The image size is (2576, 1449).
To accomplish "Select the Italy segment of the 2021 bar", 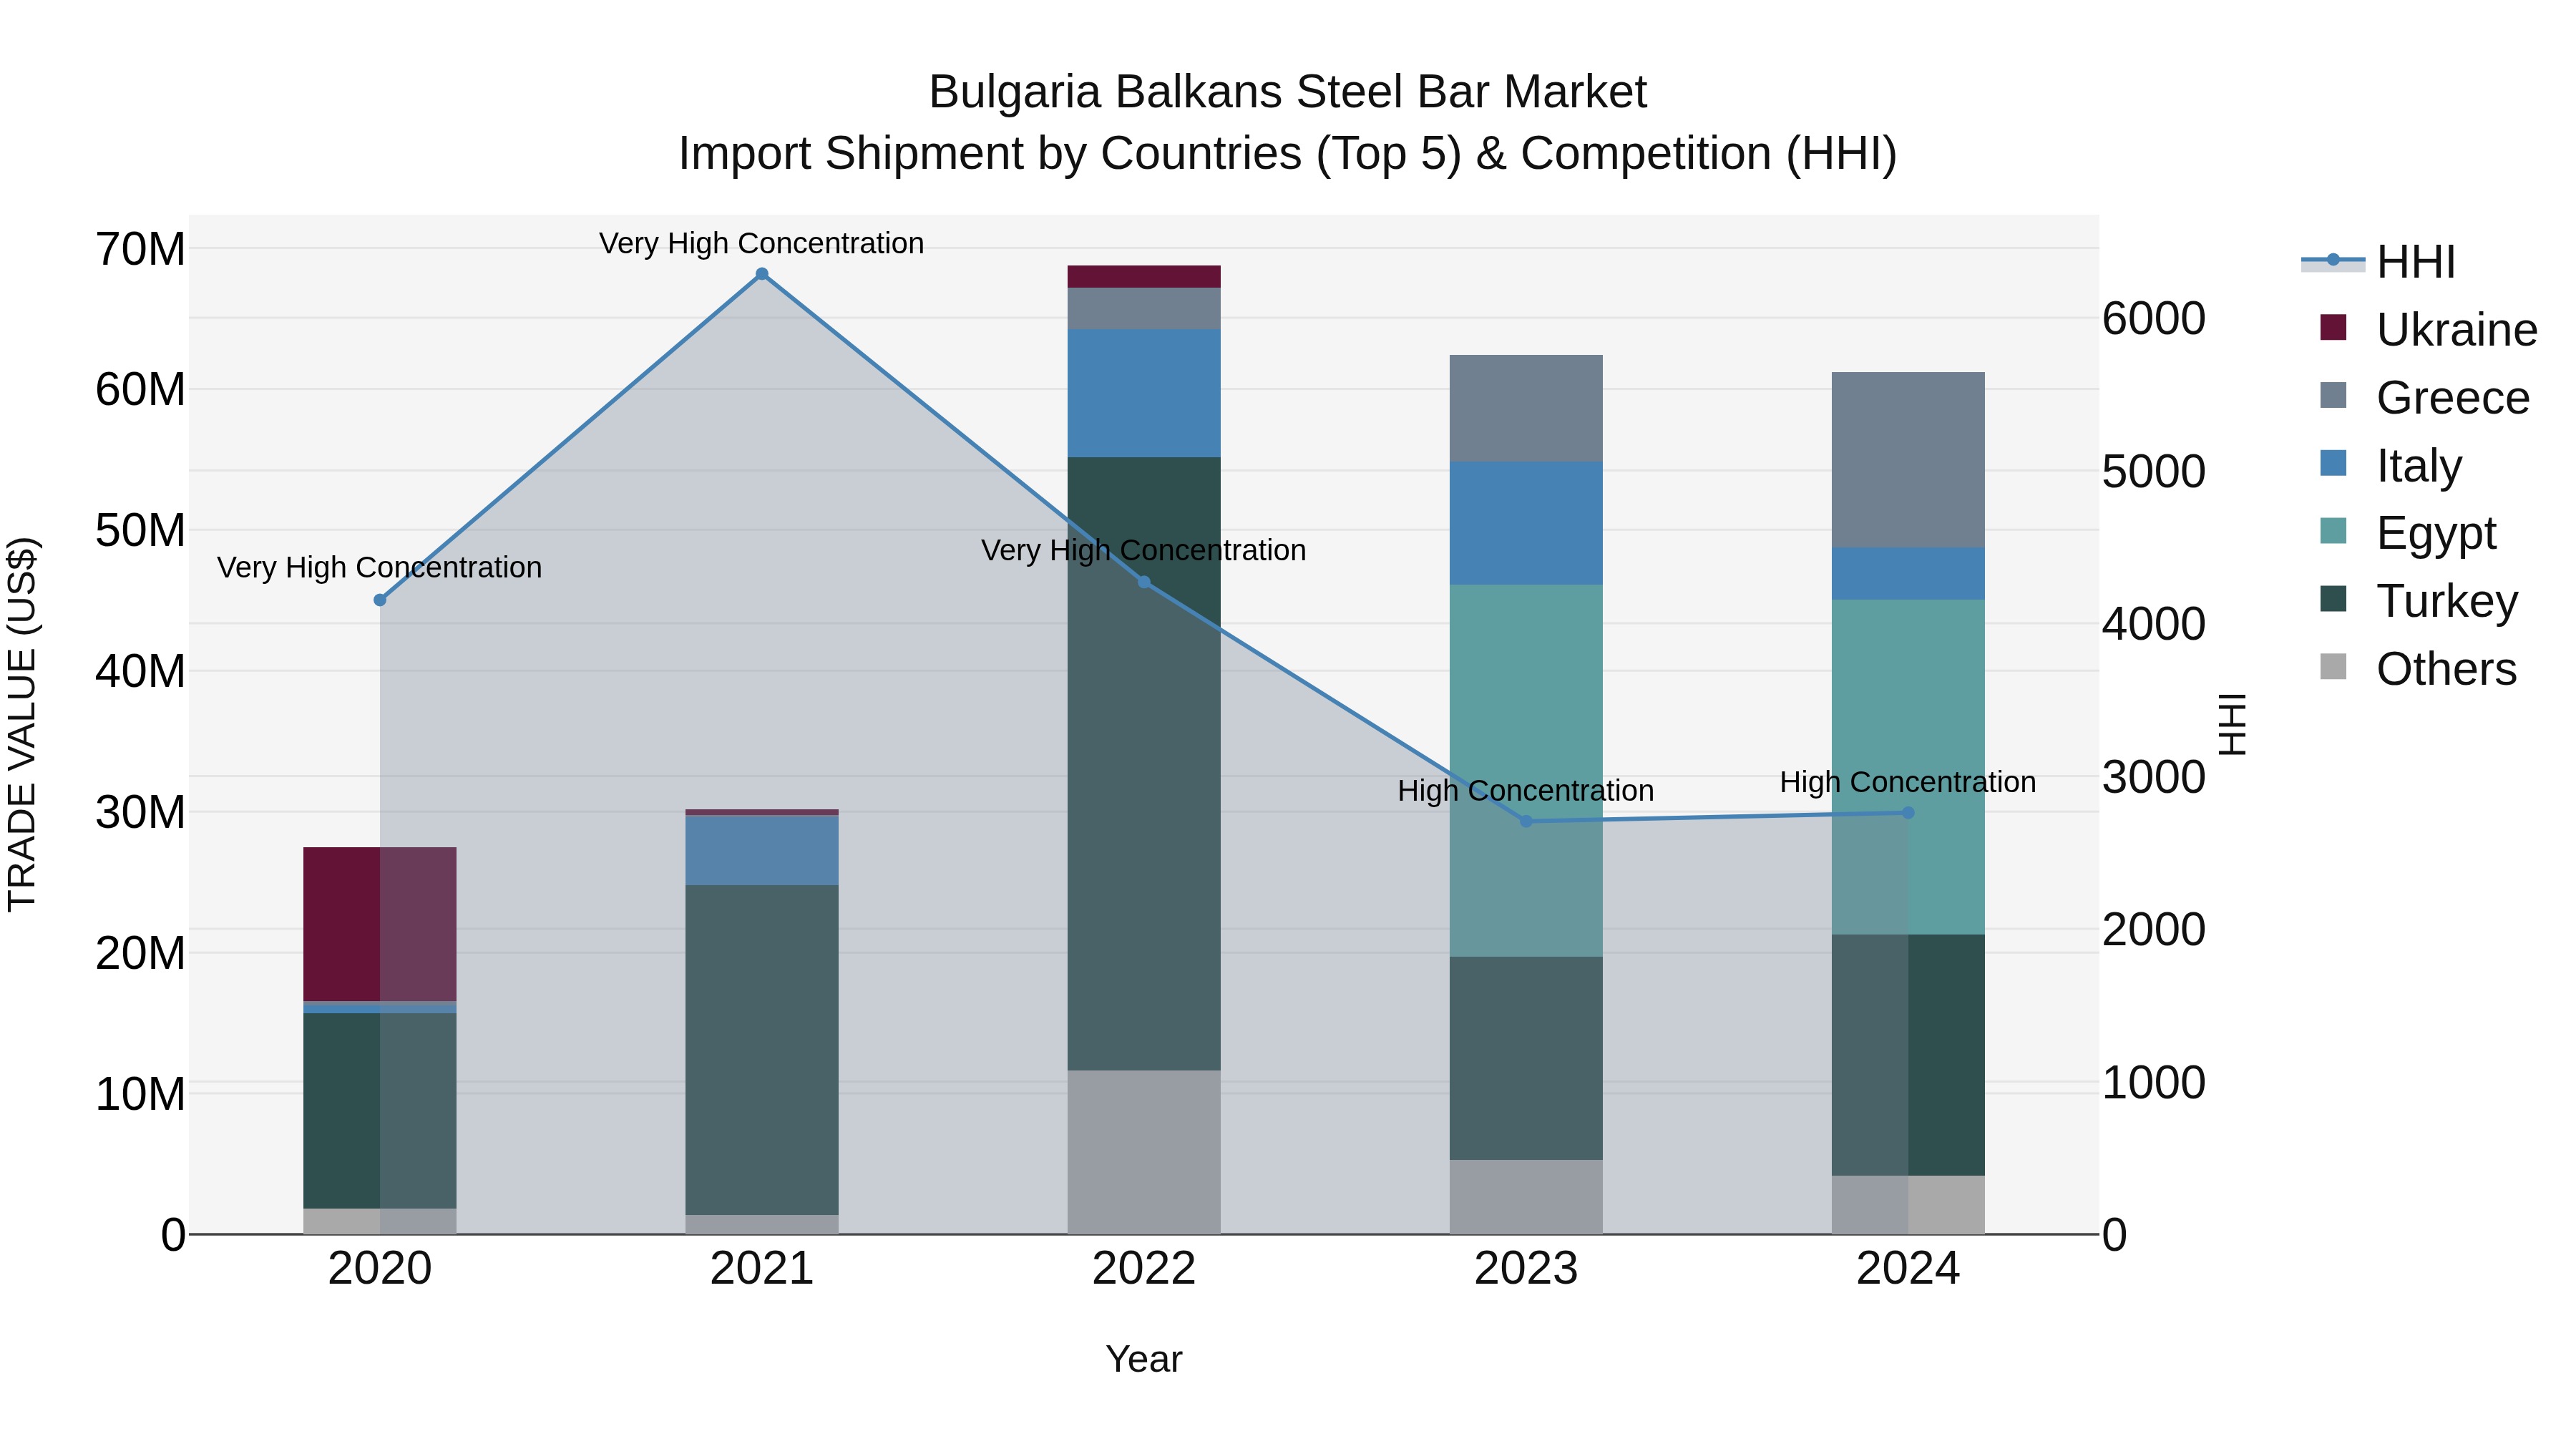I will point(762,850).
